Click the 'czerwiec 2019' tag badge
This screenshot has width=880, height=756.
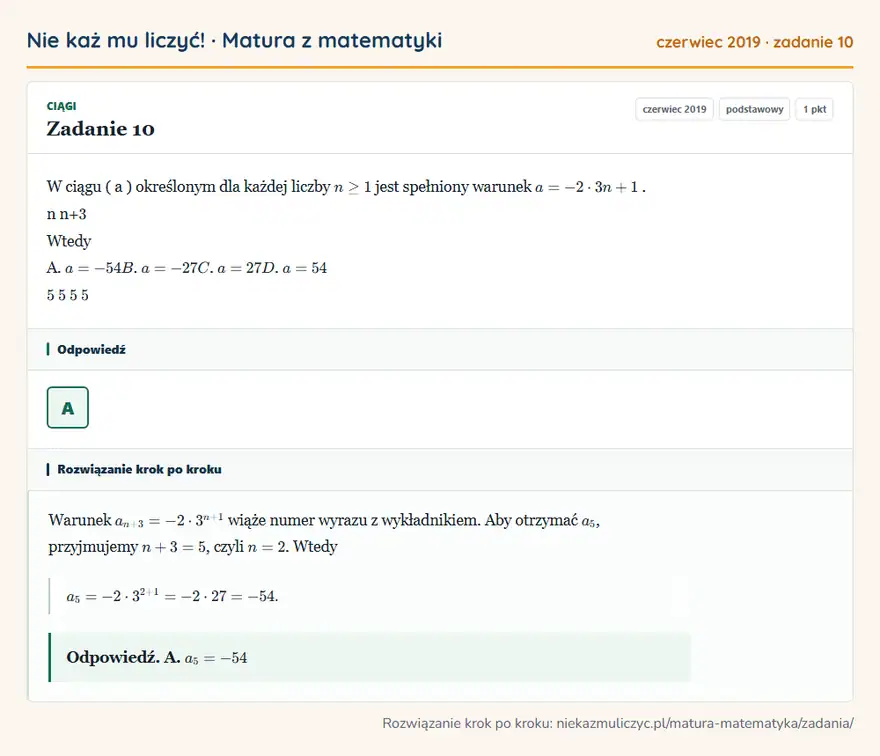click(674, 109)
